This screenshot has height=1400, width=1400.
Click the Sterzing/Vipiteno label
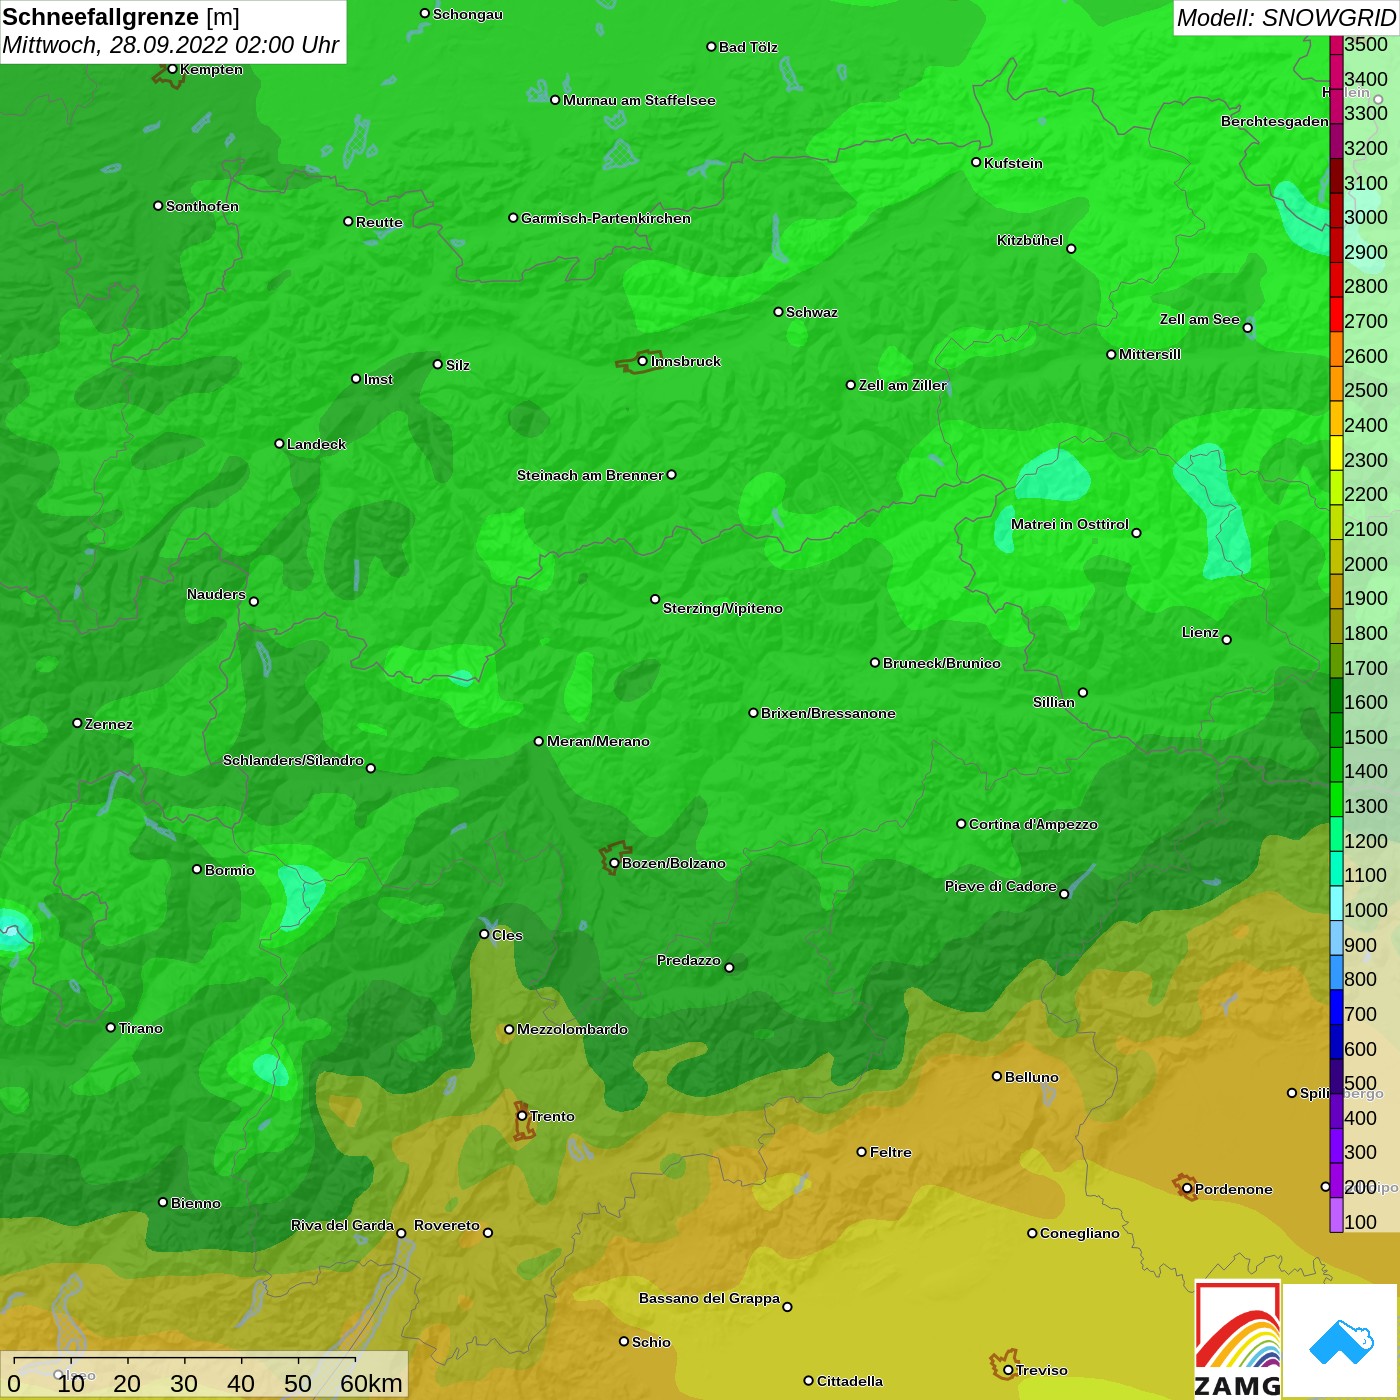click(x=723, y=608)
